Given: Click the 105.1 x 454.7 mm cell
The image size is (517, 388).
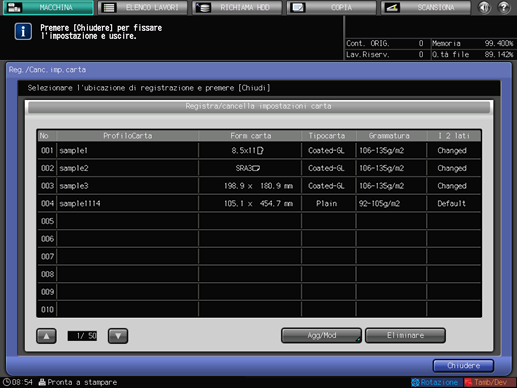Looking at the screenshot, I should [250, 204].
